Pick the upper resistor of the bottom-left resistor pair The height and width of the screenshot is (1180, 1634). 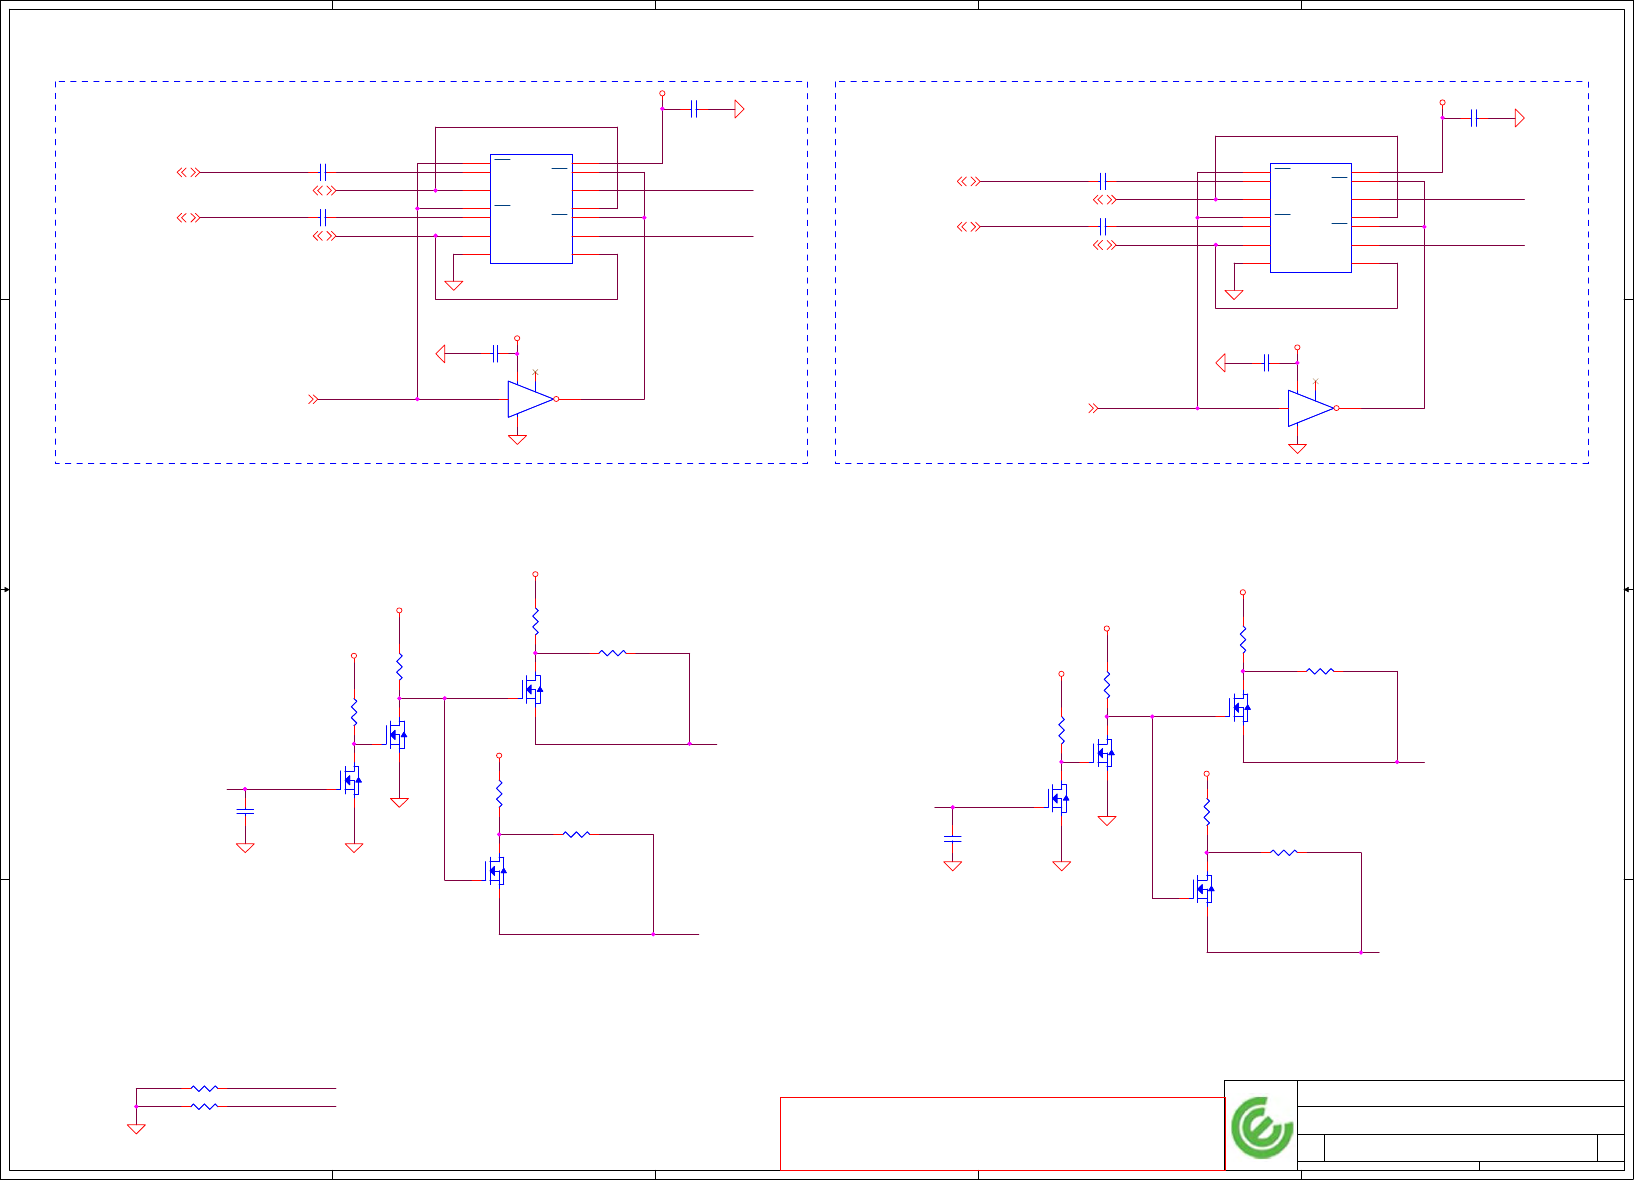click(204, 1088)
